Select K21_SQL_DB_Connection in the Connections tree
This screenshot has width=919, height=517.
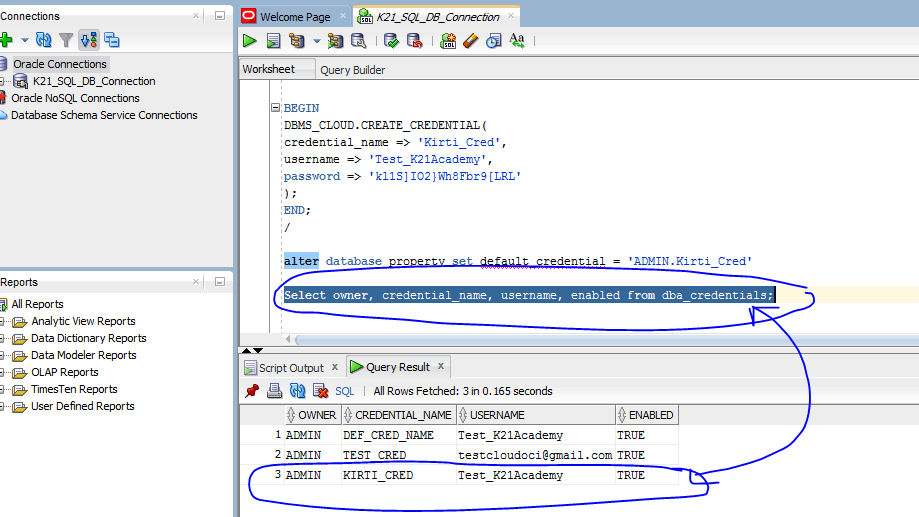[94, 81]
